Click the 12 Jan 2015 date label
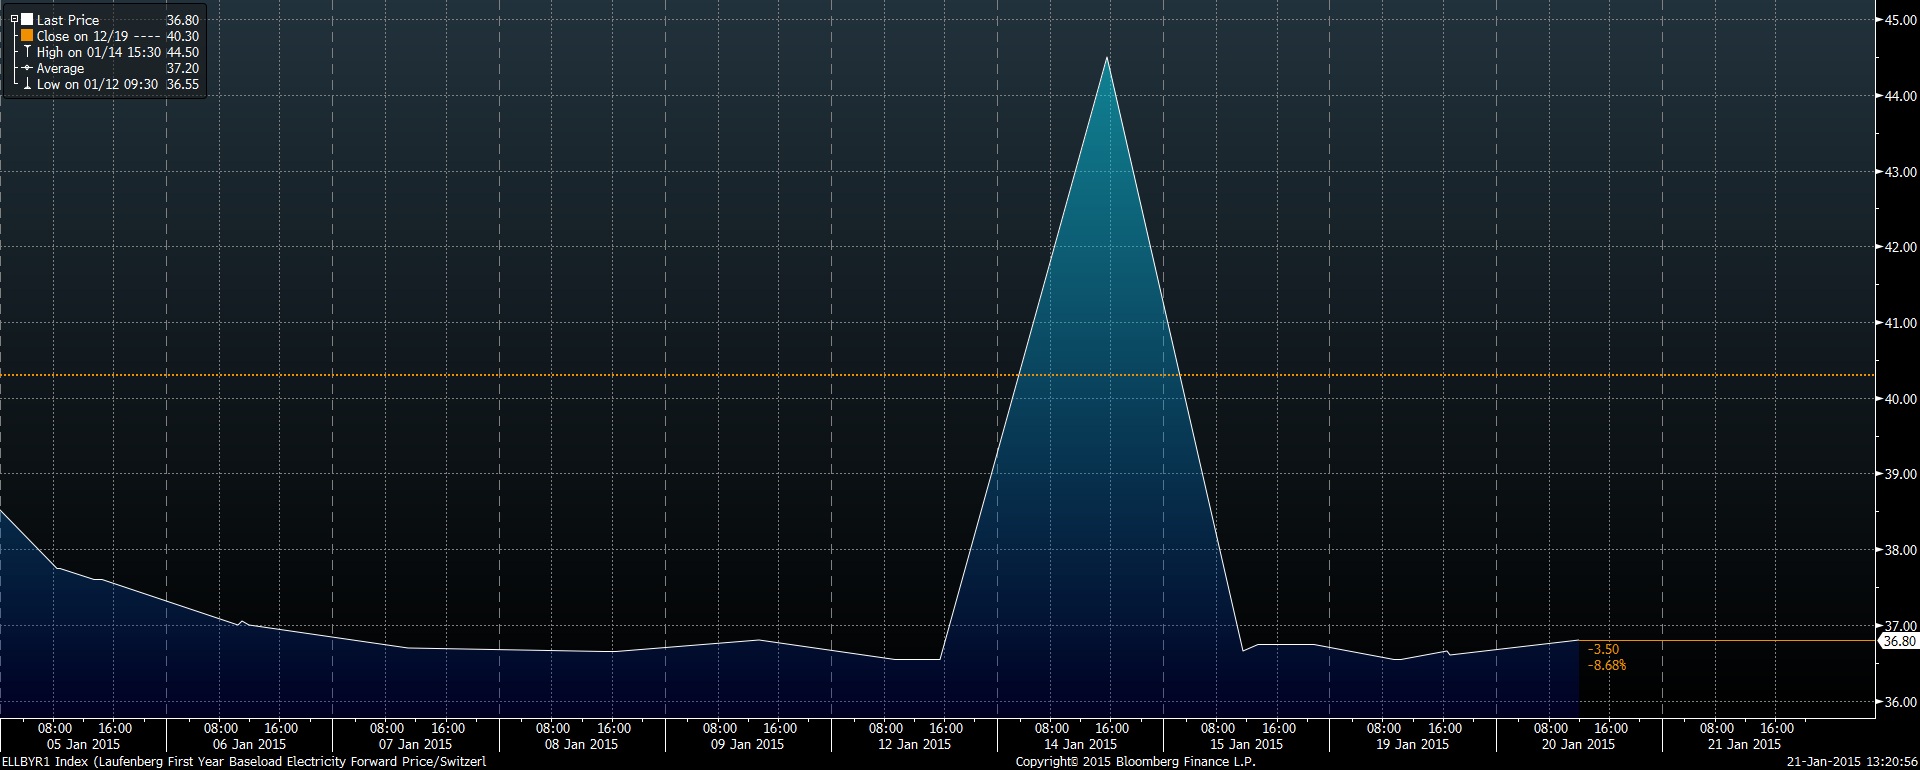1920x770 pixels. [914, 744]
